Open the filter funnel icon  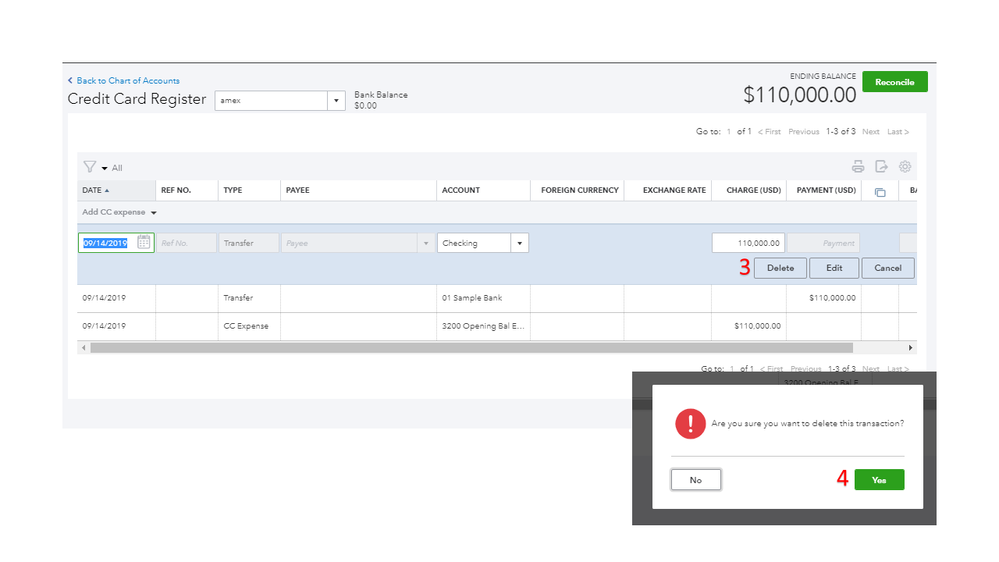click(89, 167)
